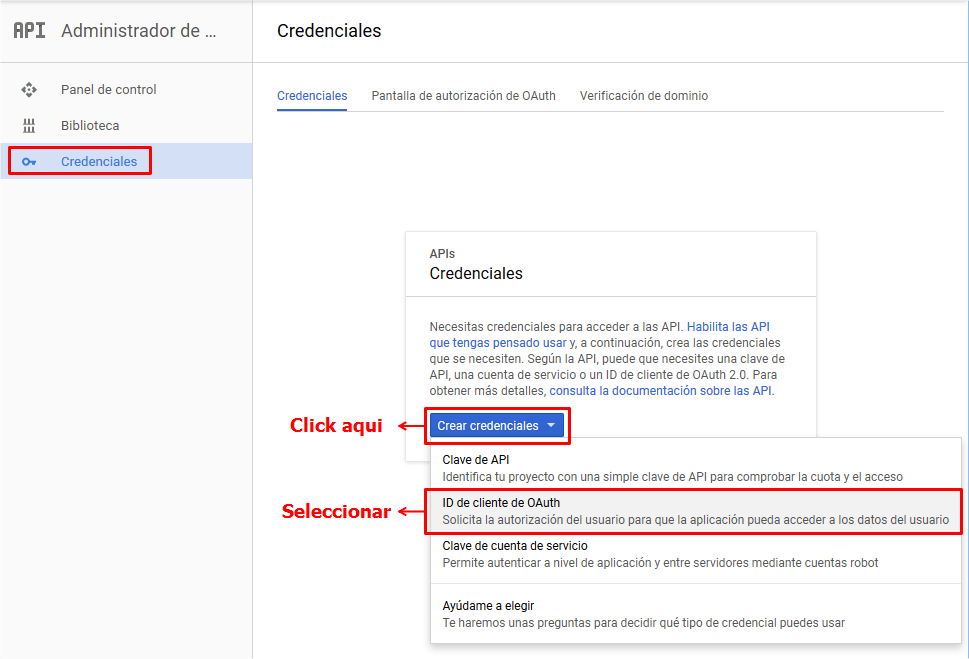Click the 'Administrador de ...' header title

point(138,31)
